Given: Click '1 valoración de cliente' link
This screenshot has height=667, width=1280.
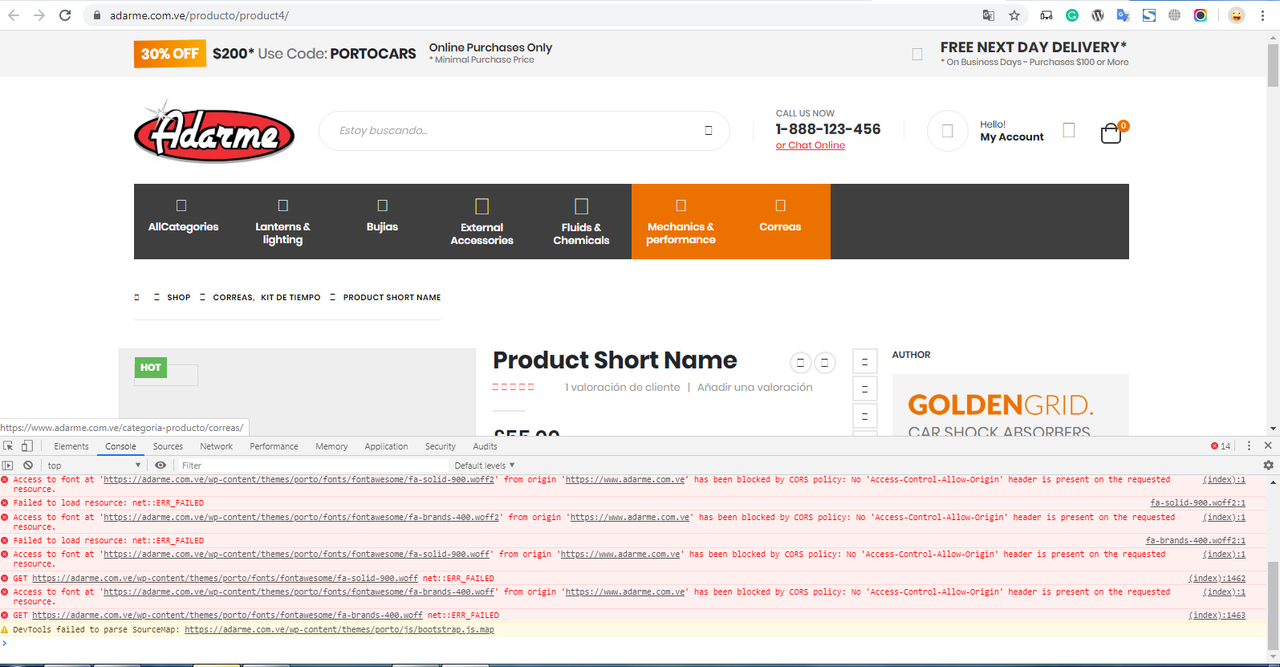Looking at the screenshot, I should [622, 387].
